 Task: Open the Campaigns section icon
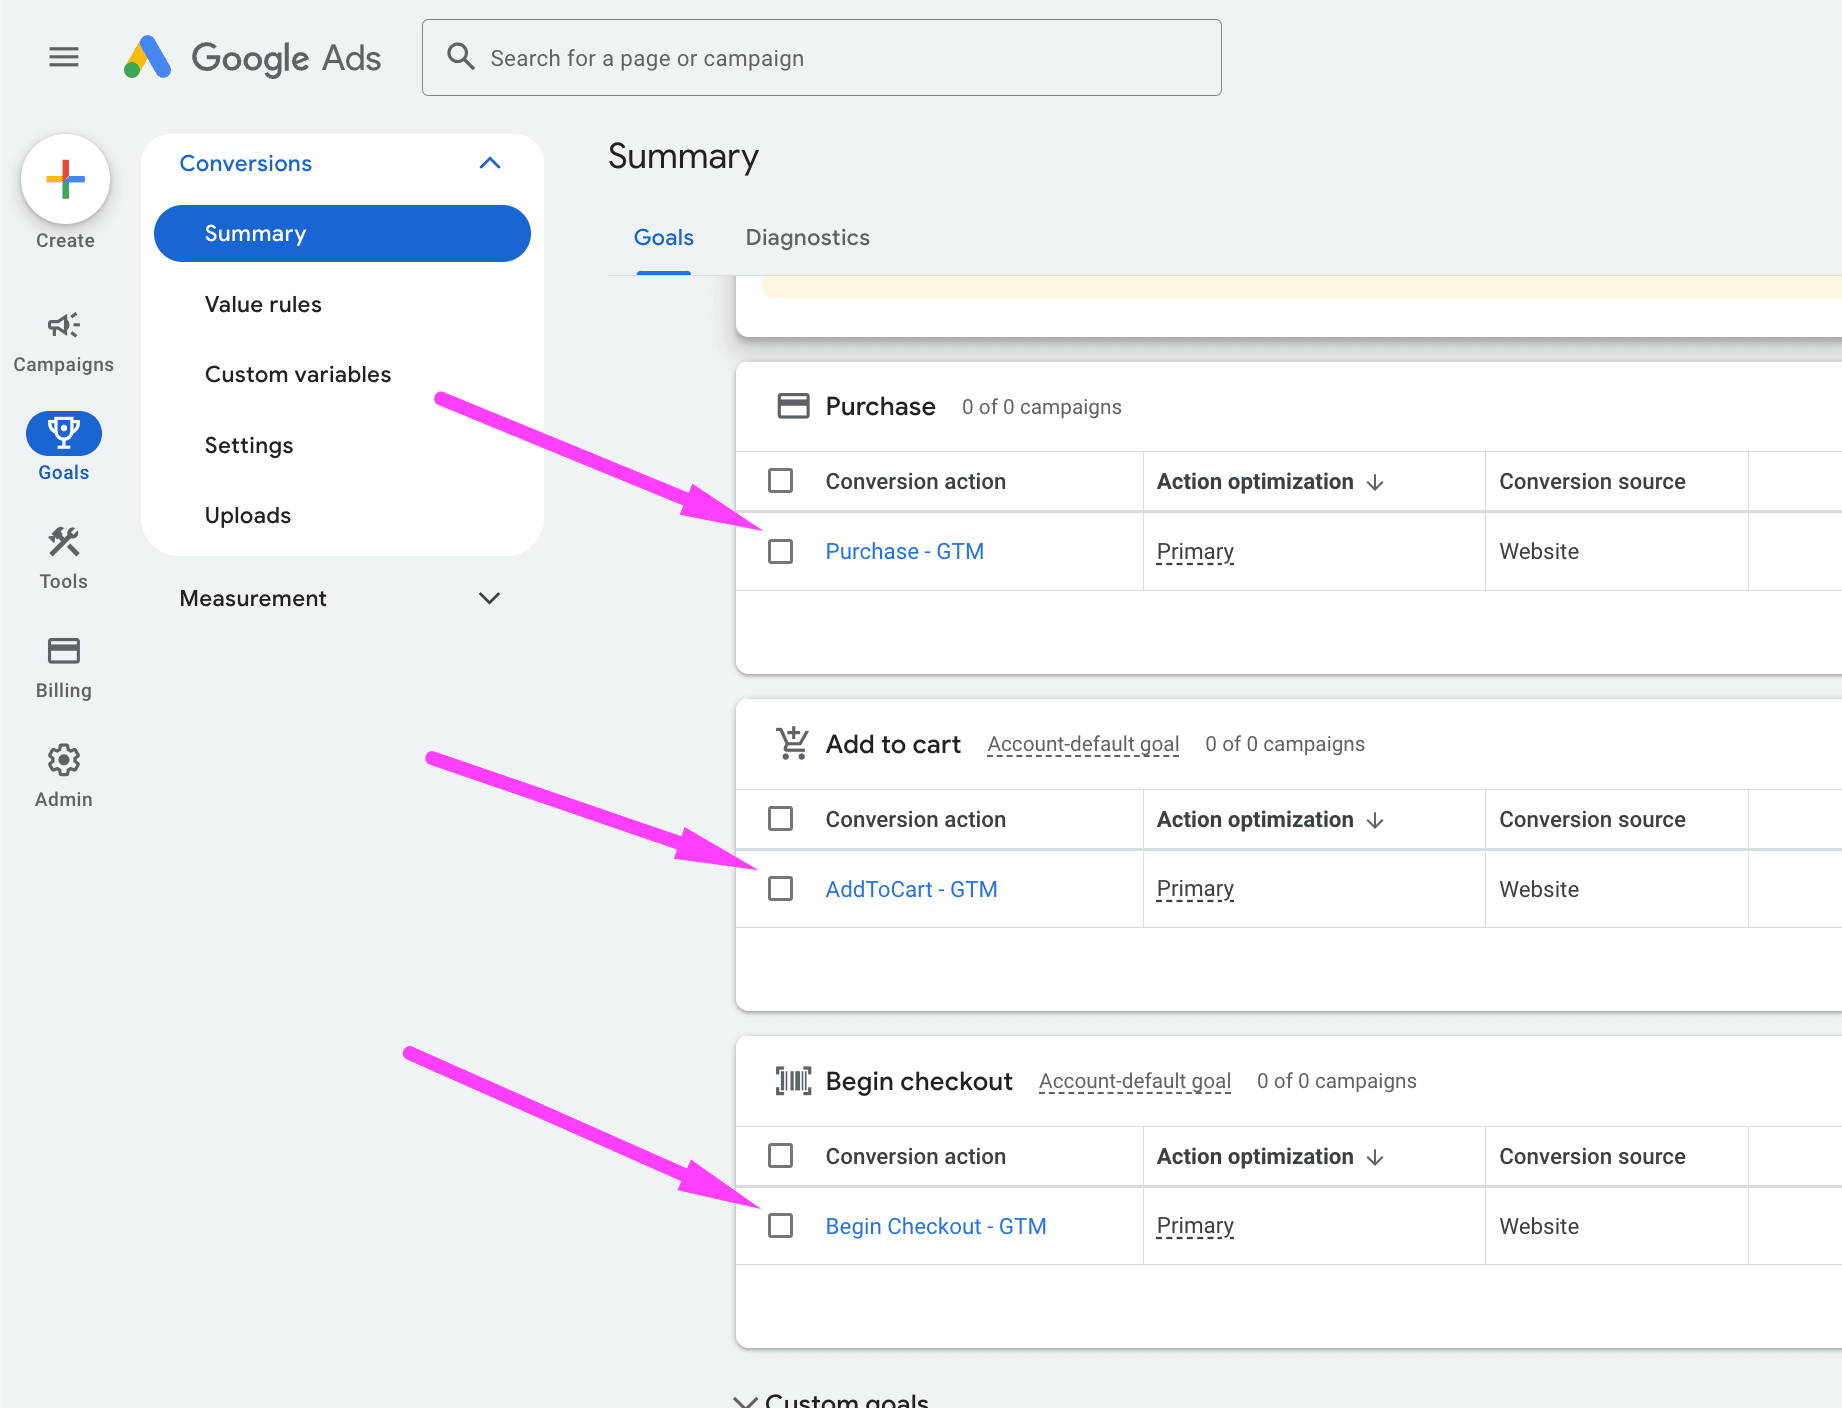63,325
